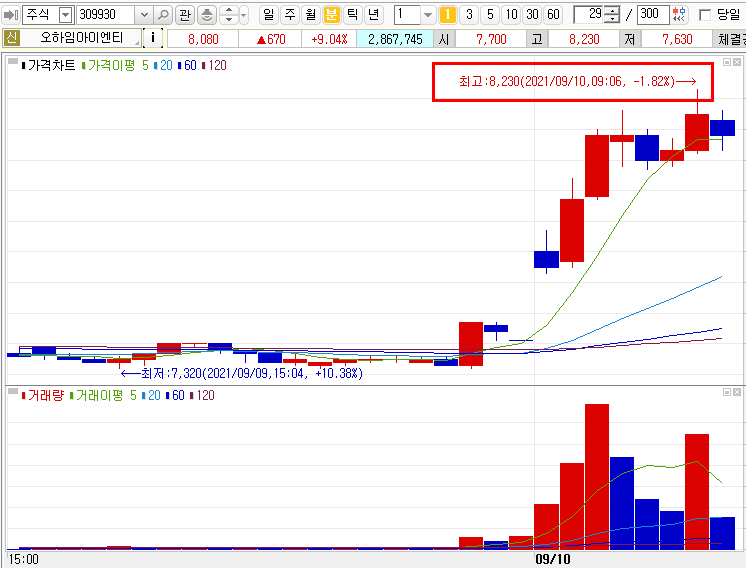Viewport: 746px width, 568px height.
Task: Click the price MA 120 legend entry
Action: coord(214,65)
